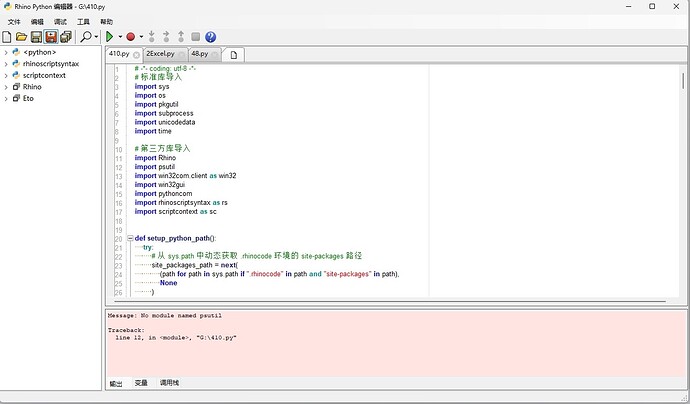Open the 调试 menu
This screenshot has width=690, height=404.
[x=60, y=22]
